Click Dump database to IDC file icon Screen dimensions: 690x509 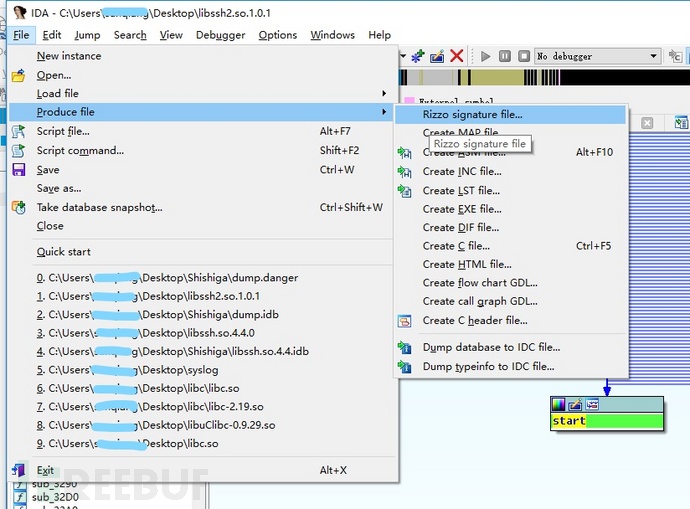[x=404, y=348]
